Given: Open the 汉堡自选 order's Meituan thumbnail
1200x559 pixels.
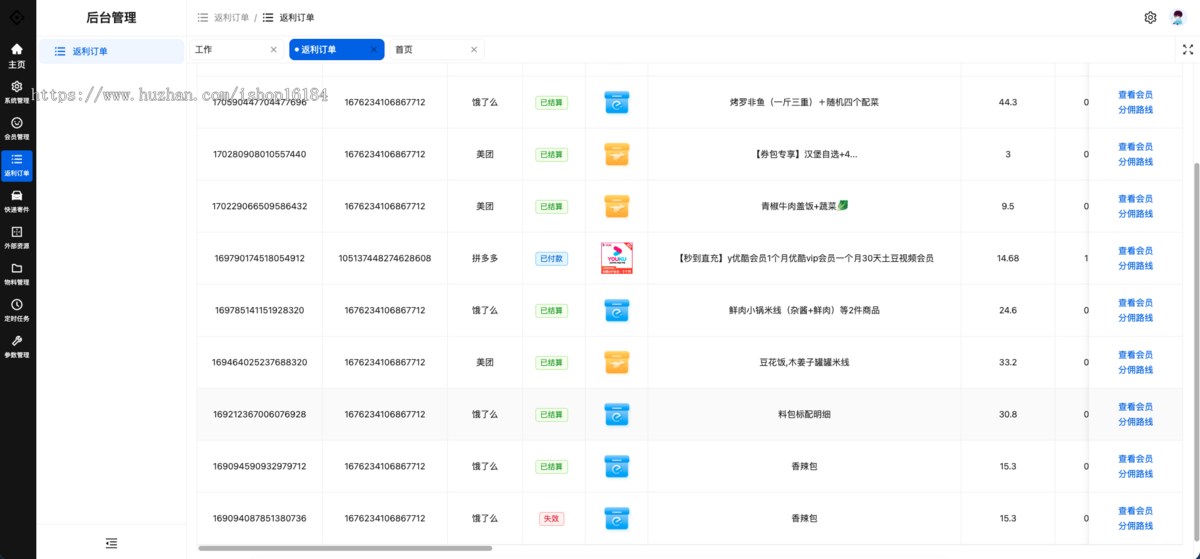Looking at the screenshot, I should pyautogui.click(x=617, y=154).
